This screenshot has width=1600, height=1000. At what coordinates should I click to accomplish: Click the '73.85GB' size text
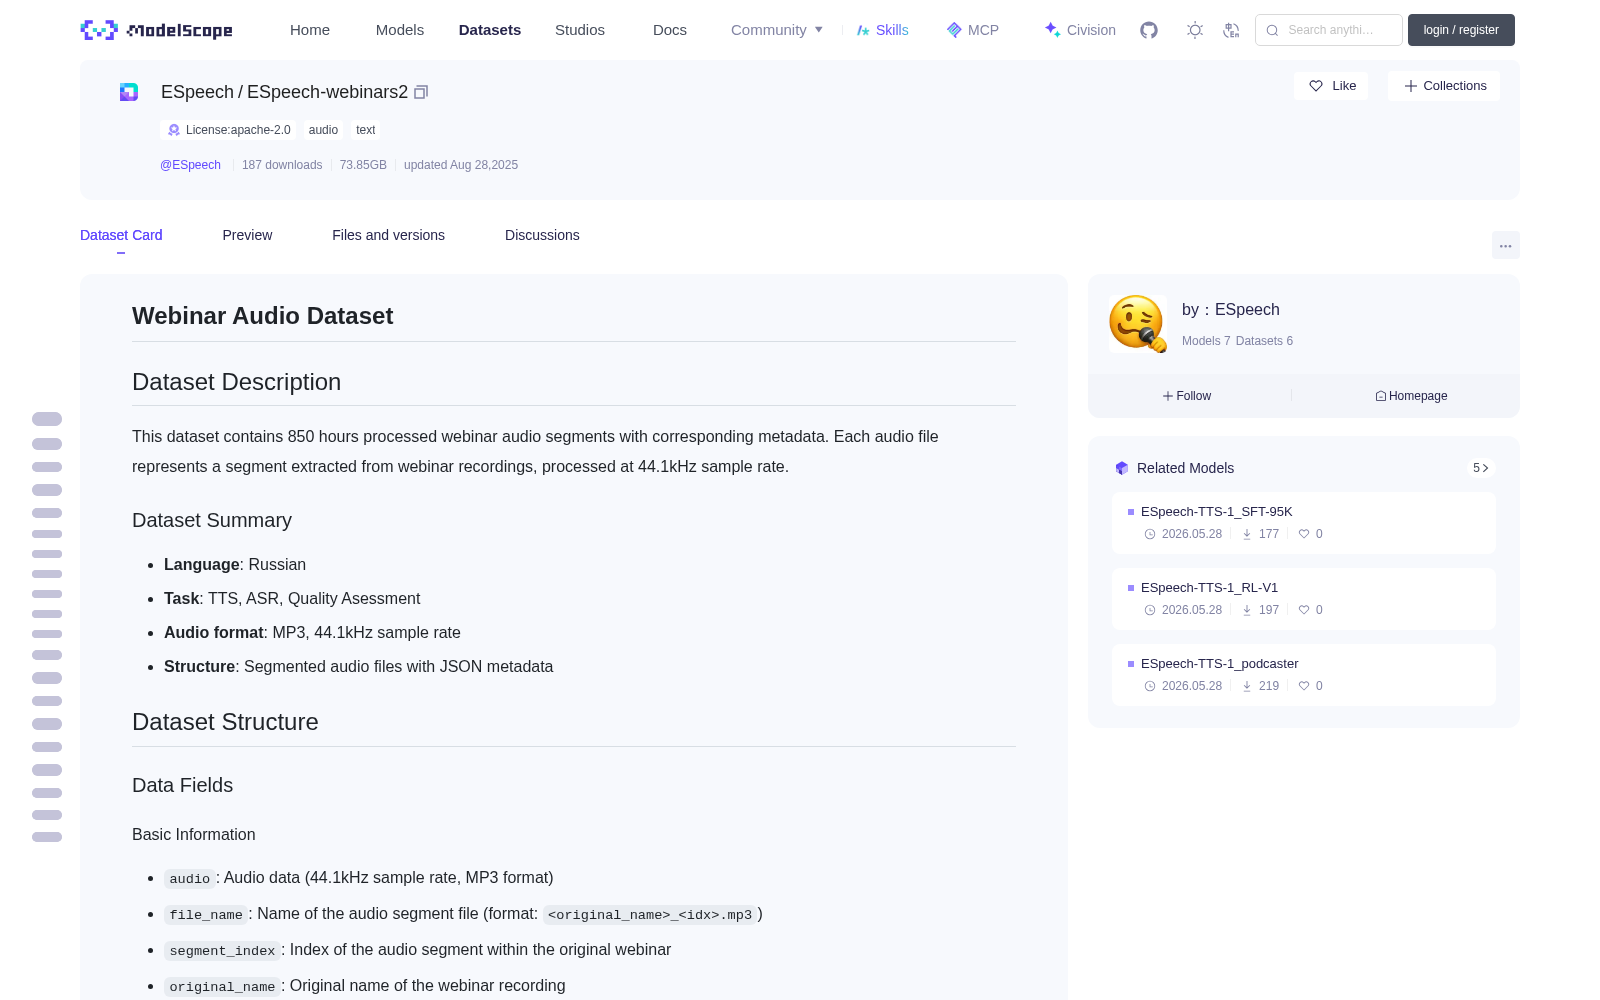363,165
